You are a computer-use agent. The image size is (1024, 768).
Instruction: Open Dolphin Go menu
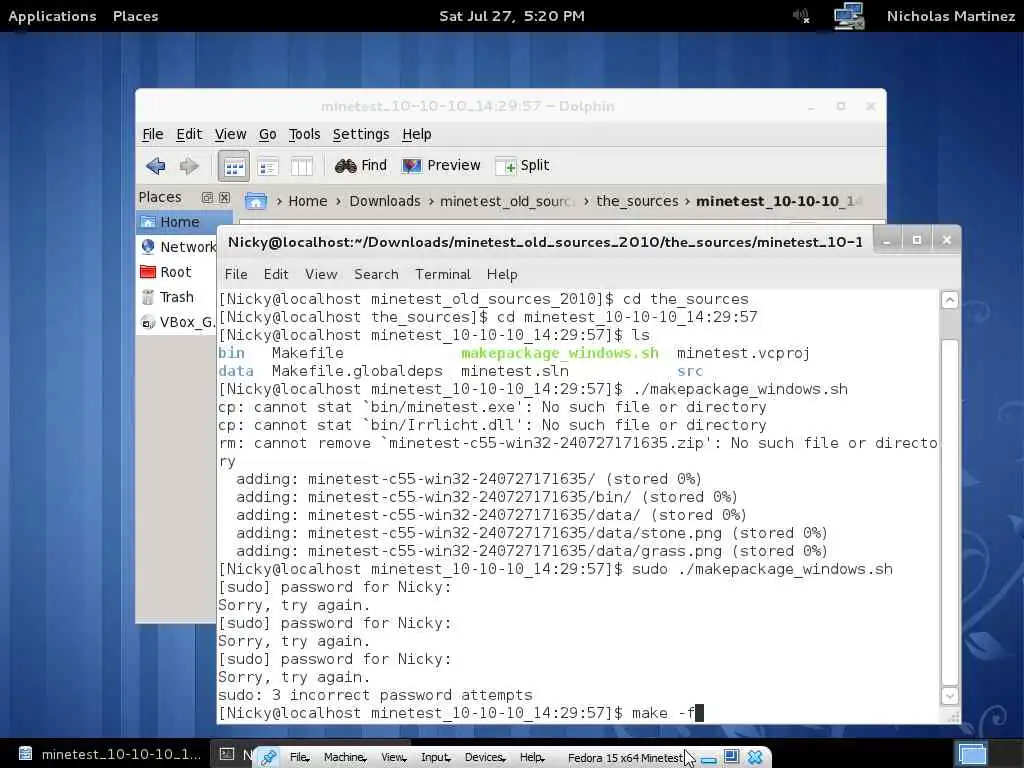pos(268,135)
